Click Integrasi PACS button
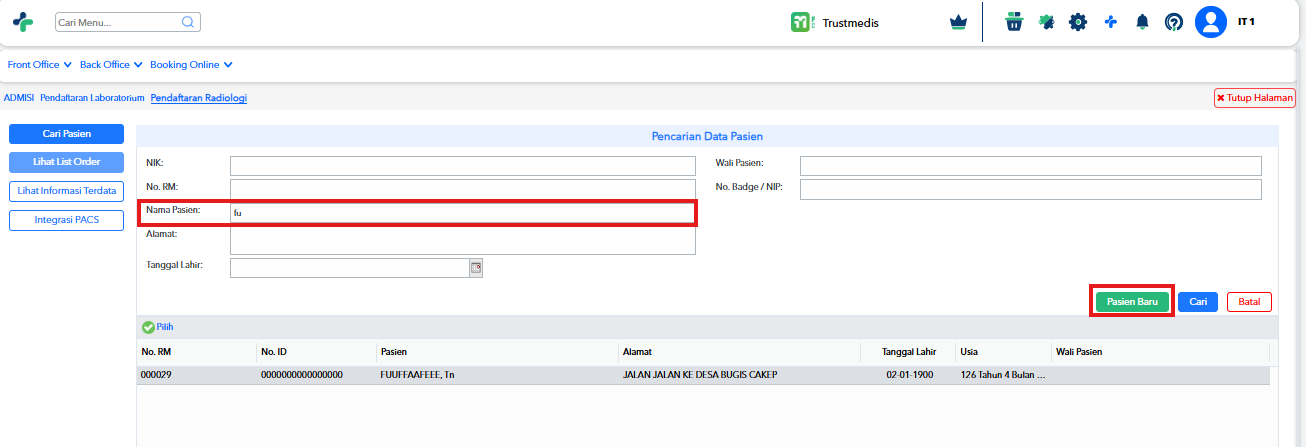Screen dimensions: 1306x447 (x=66, y=220)
